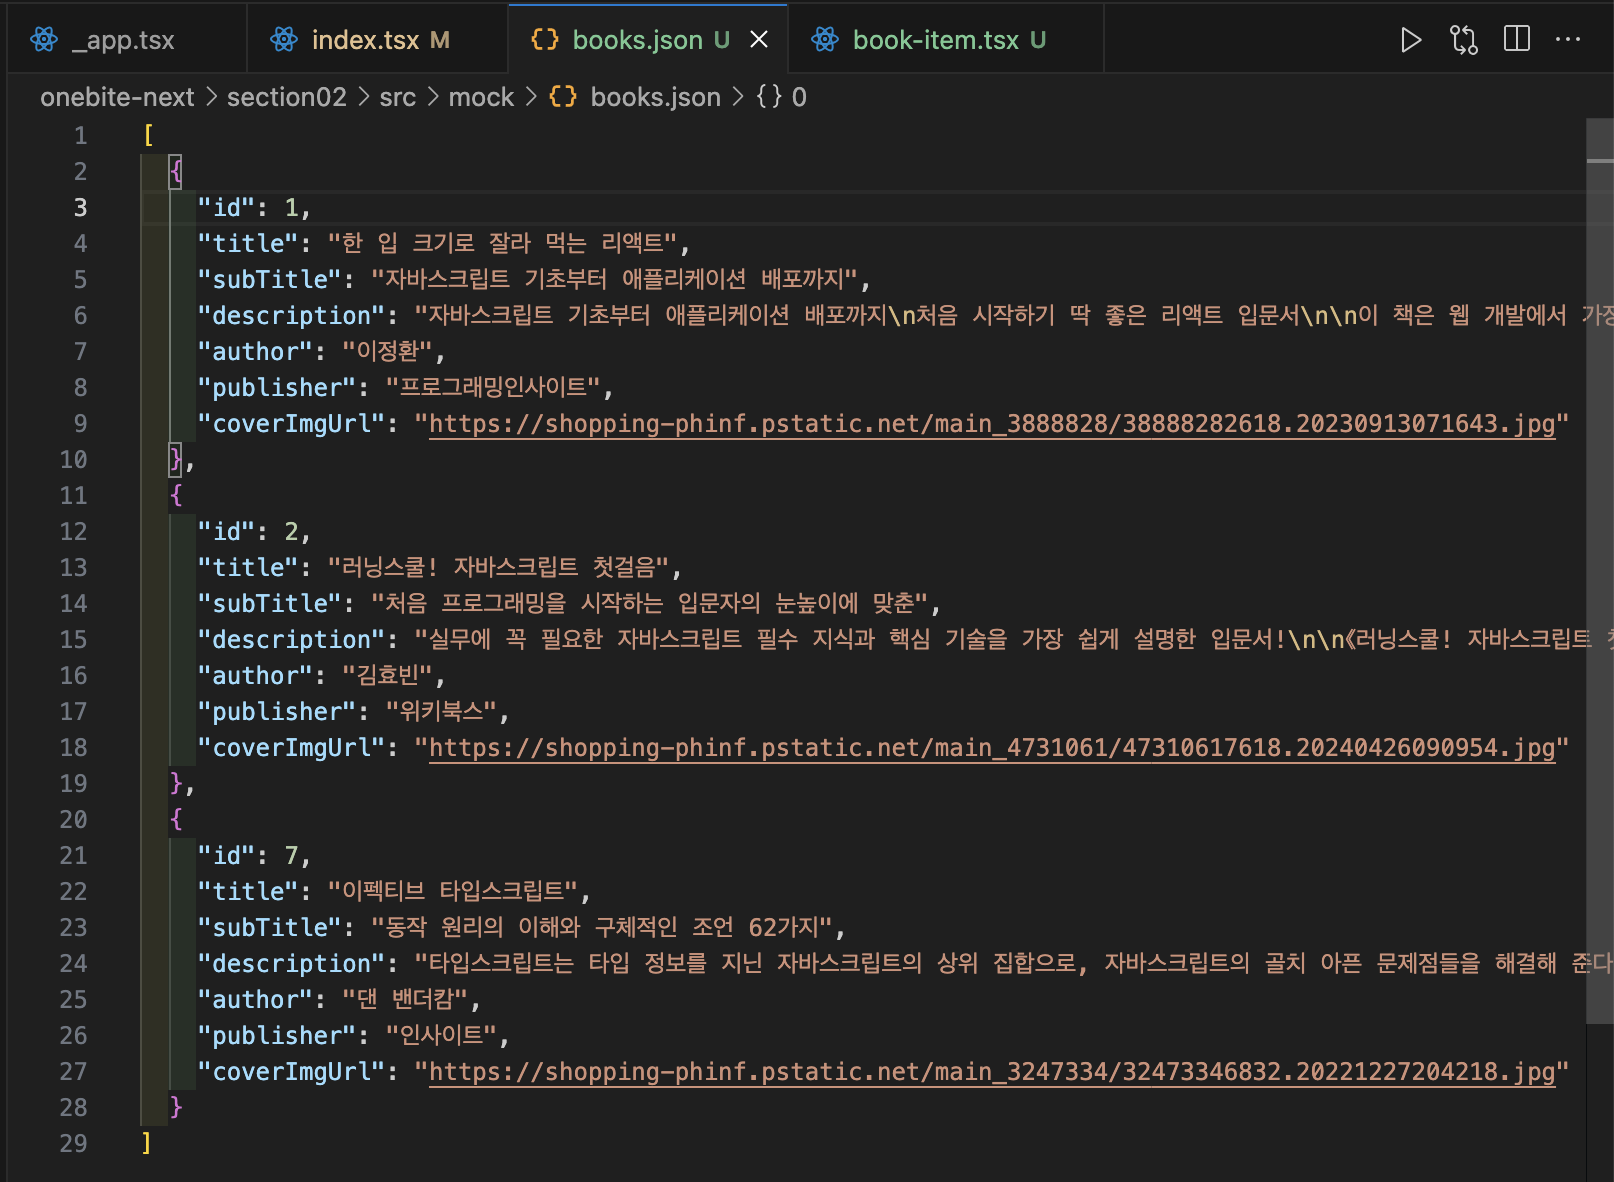The image size is (1614, 1182).
Task: Click the author value "김효빈"
Action: 387,676
